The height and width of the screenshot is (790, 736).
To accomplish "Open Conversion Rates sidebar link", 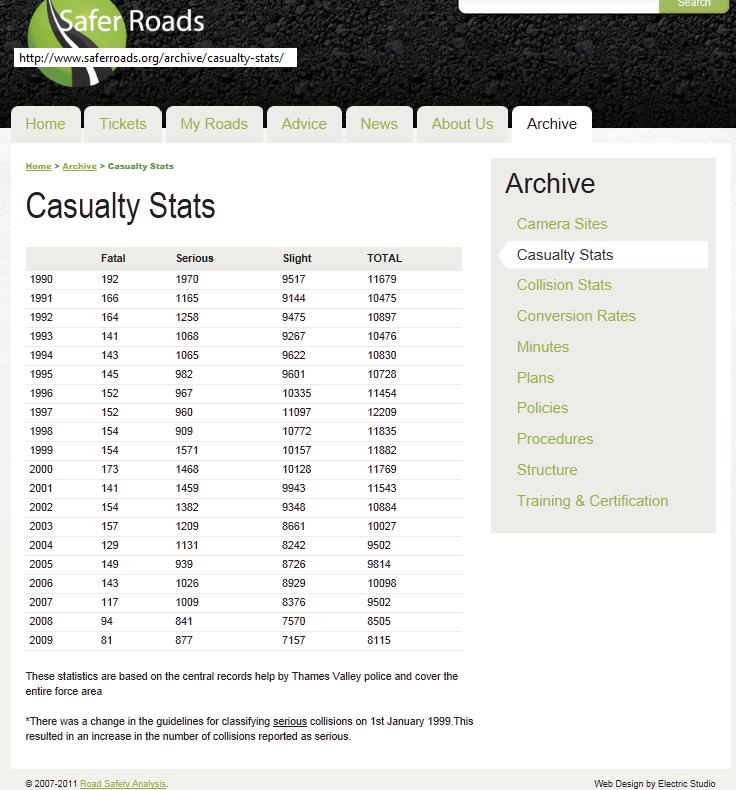I will pos(576,316).
